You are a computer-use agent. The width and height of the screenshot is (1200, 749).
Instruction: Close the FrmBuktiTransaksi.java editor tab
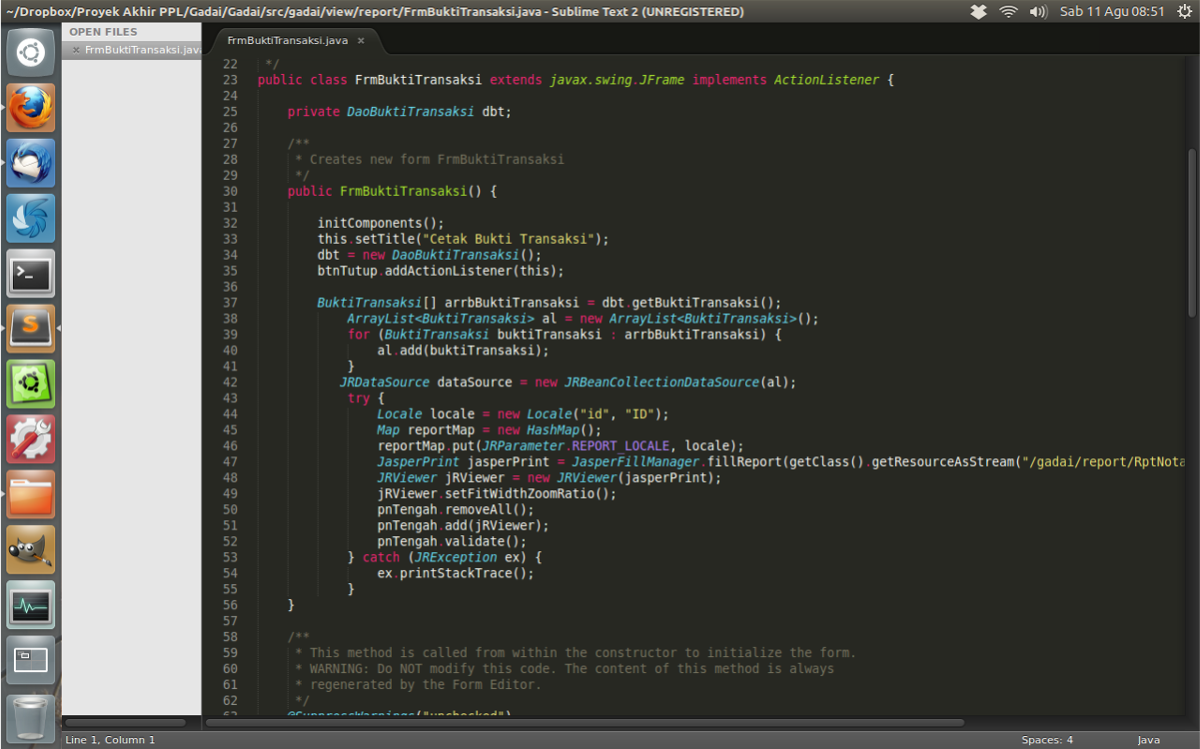(x=361, y=41)
